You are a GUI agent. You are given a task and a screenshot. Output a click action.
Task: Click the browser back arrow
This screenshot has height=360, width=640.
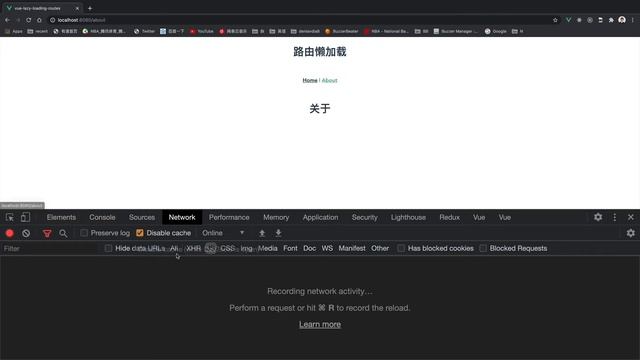(7, 20)
